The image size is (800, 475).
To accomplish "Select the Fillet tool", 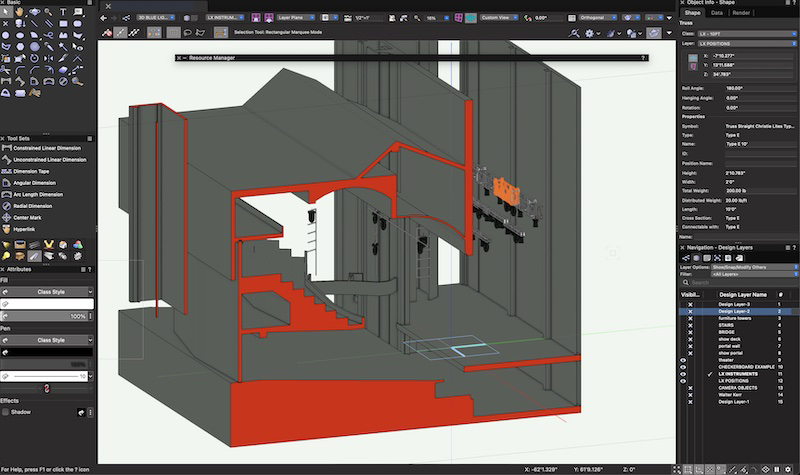I will click(x=20, y=70).
